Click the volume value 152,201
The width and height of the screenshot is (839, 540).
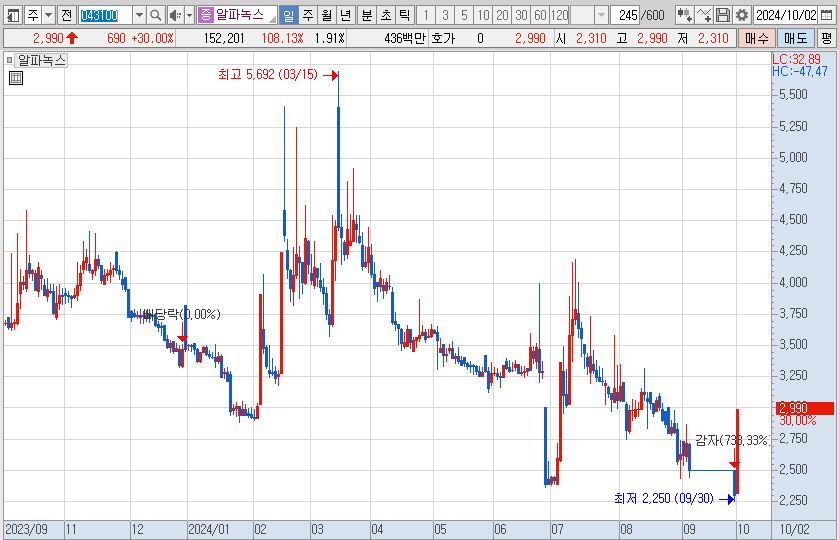(224, 39)
